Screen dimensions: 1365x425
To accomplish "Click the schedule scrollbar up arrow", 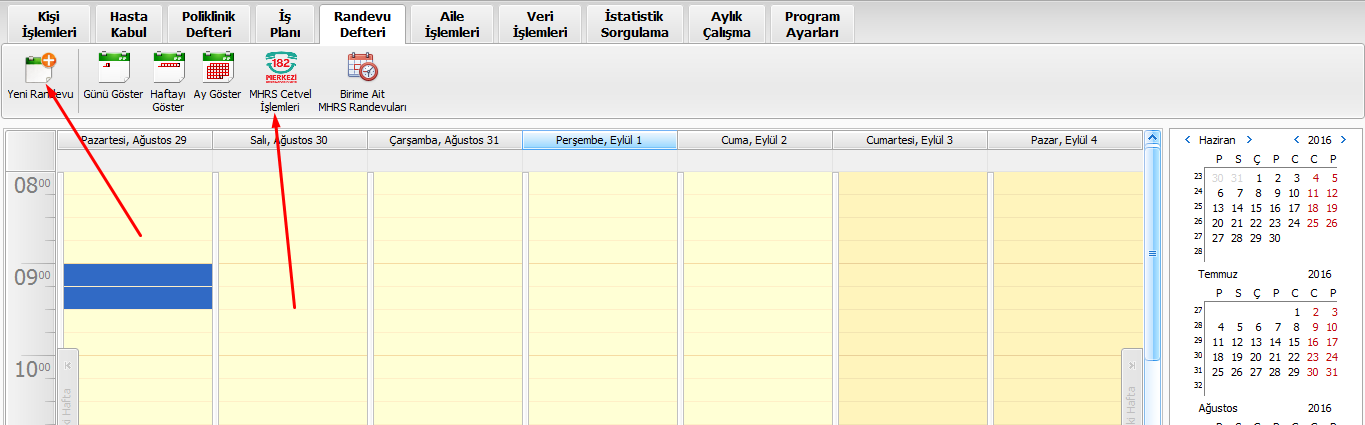I will pyautogui.click(x=1152, y=138).
